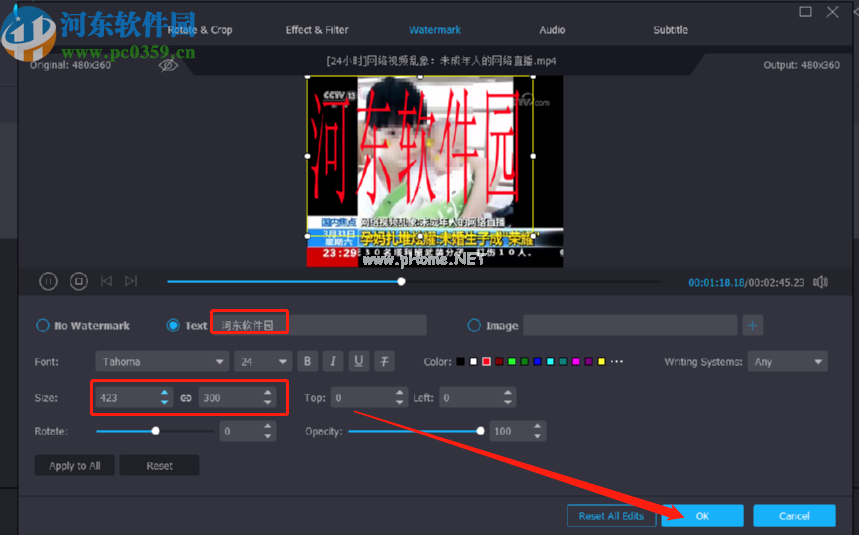Screen dimensions: 859x535
Task: Open the Tahoma font dropdown
Action: click(x=162, y=361)
